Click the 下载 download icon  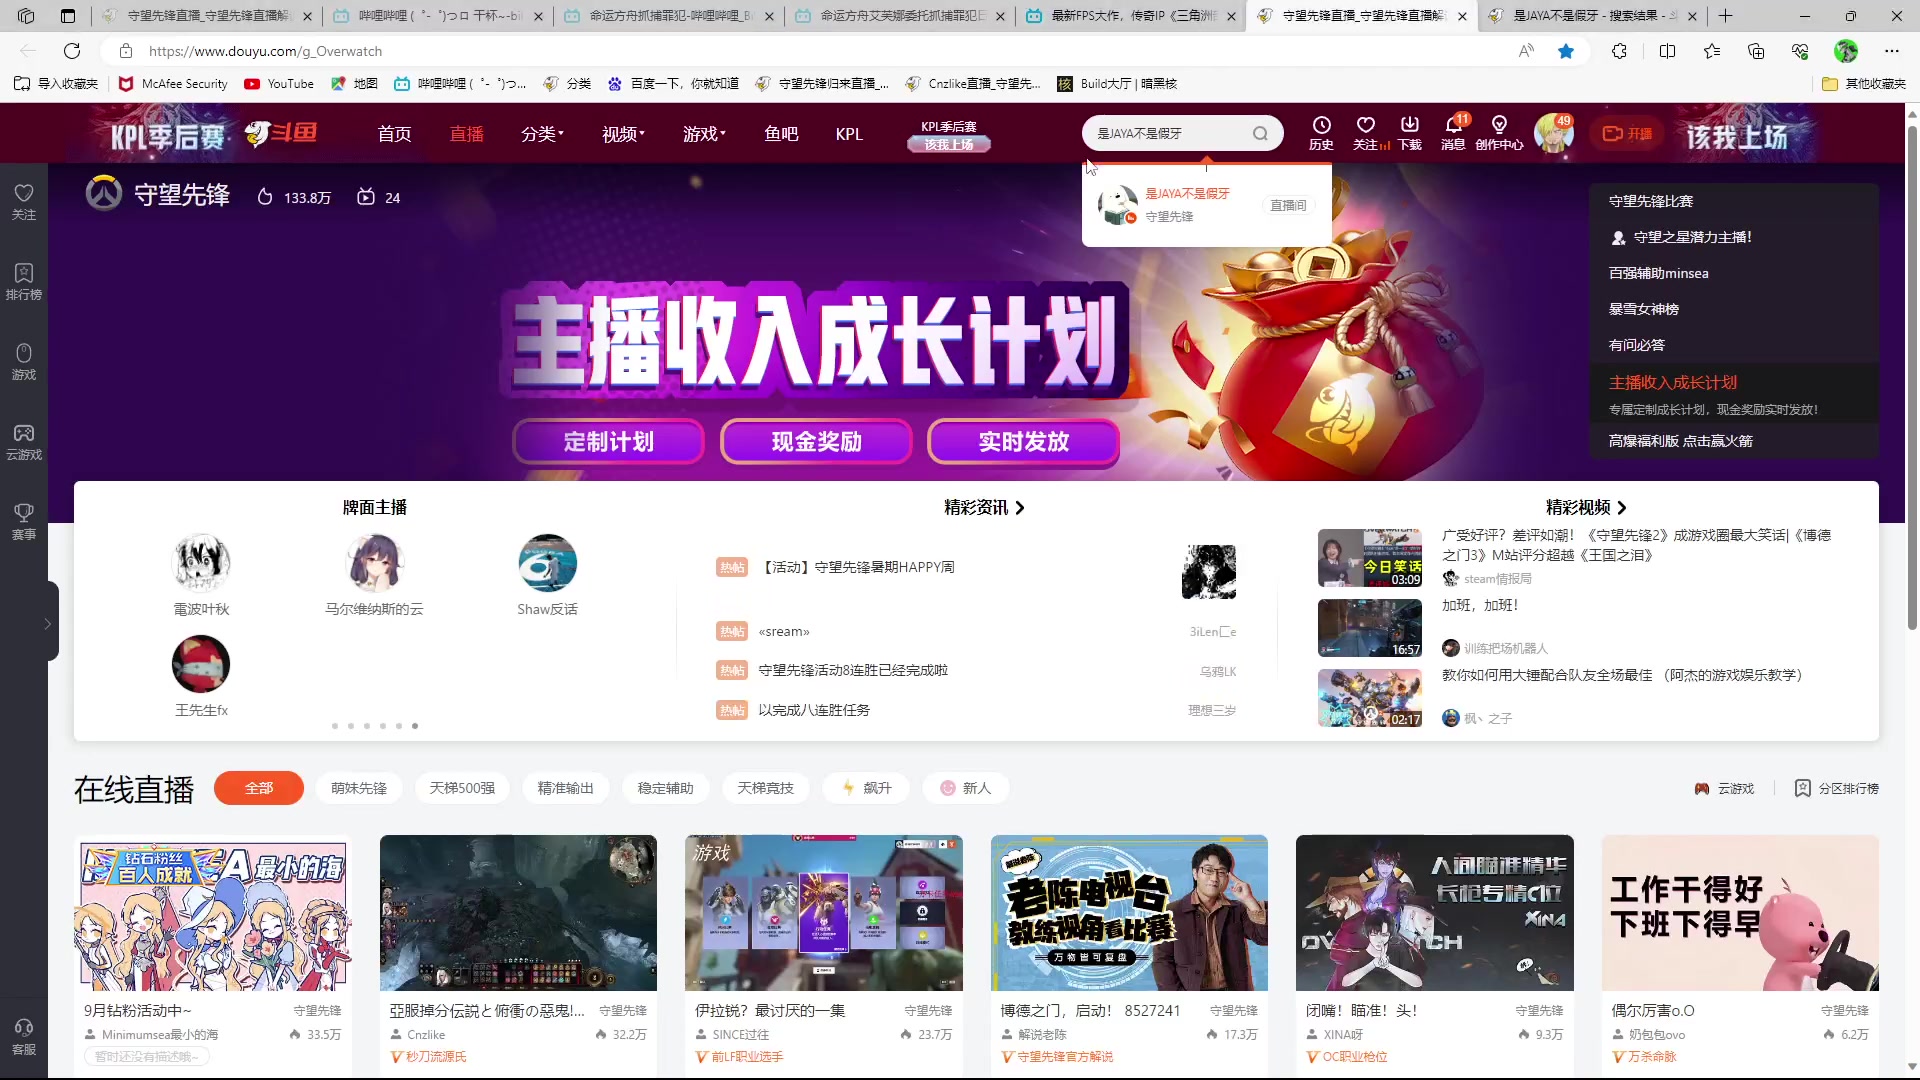[1409, 131]
